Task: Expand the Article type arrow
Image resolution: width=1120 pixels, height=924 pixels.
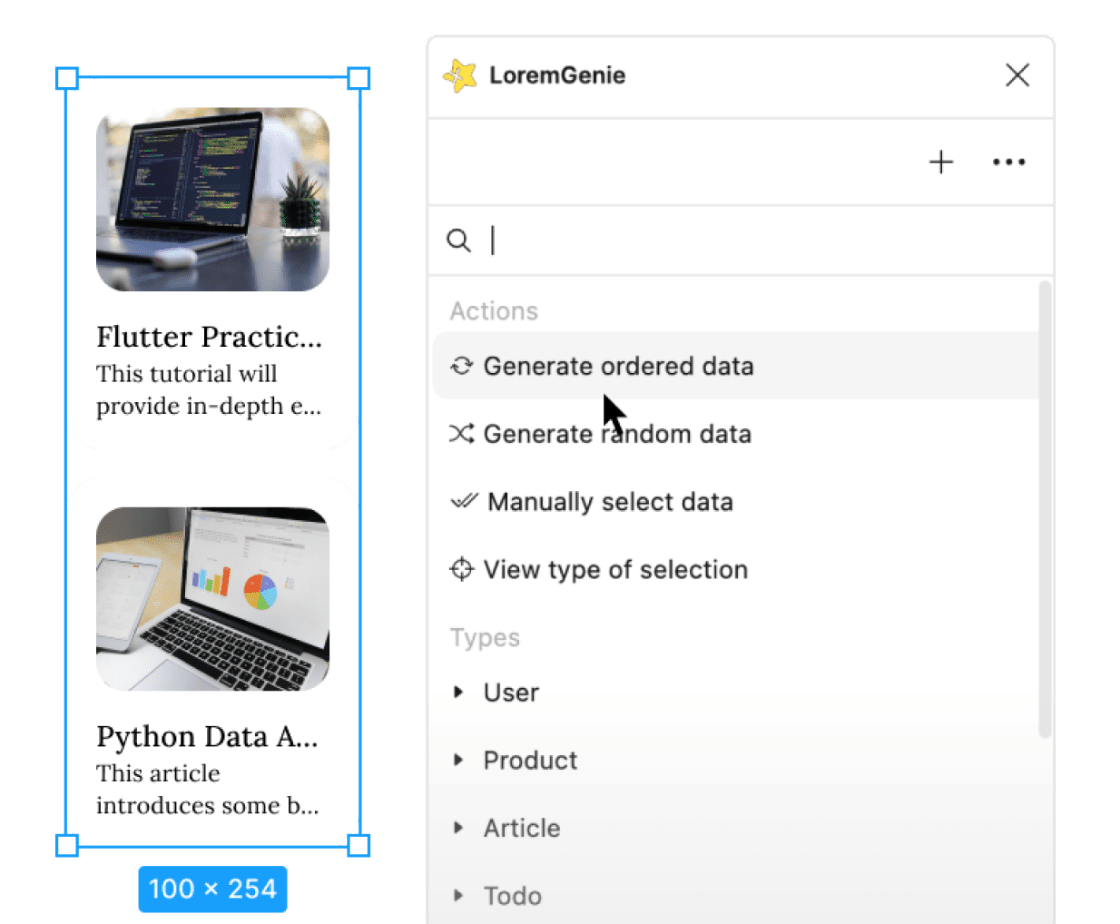Action: pos(459,828)
